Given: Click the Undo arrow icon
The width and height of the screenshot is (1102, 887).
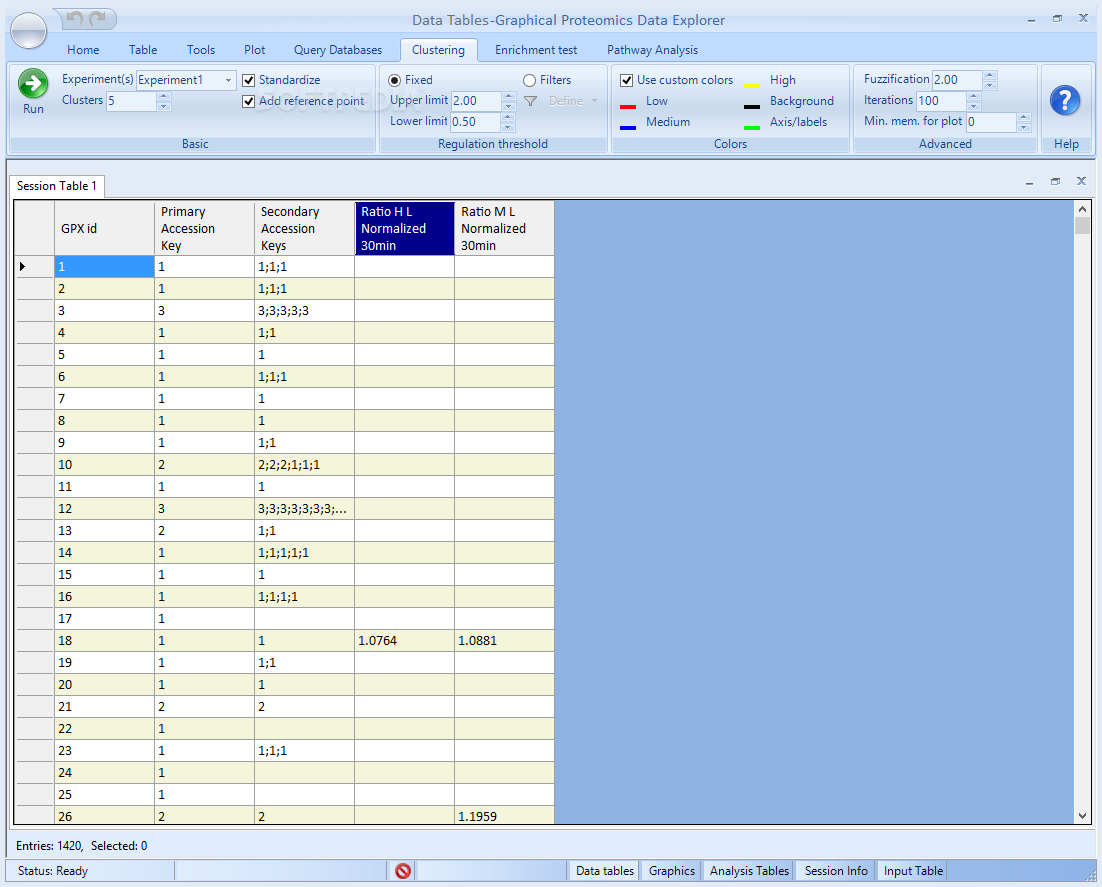Looking at the screenshot, I should click(75, 19).
